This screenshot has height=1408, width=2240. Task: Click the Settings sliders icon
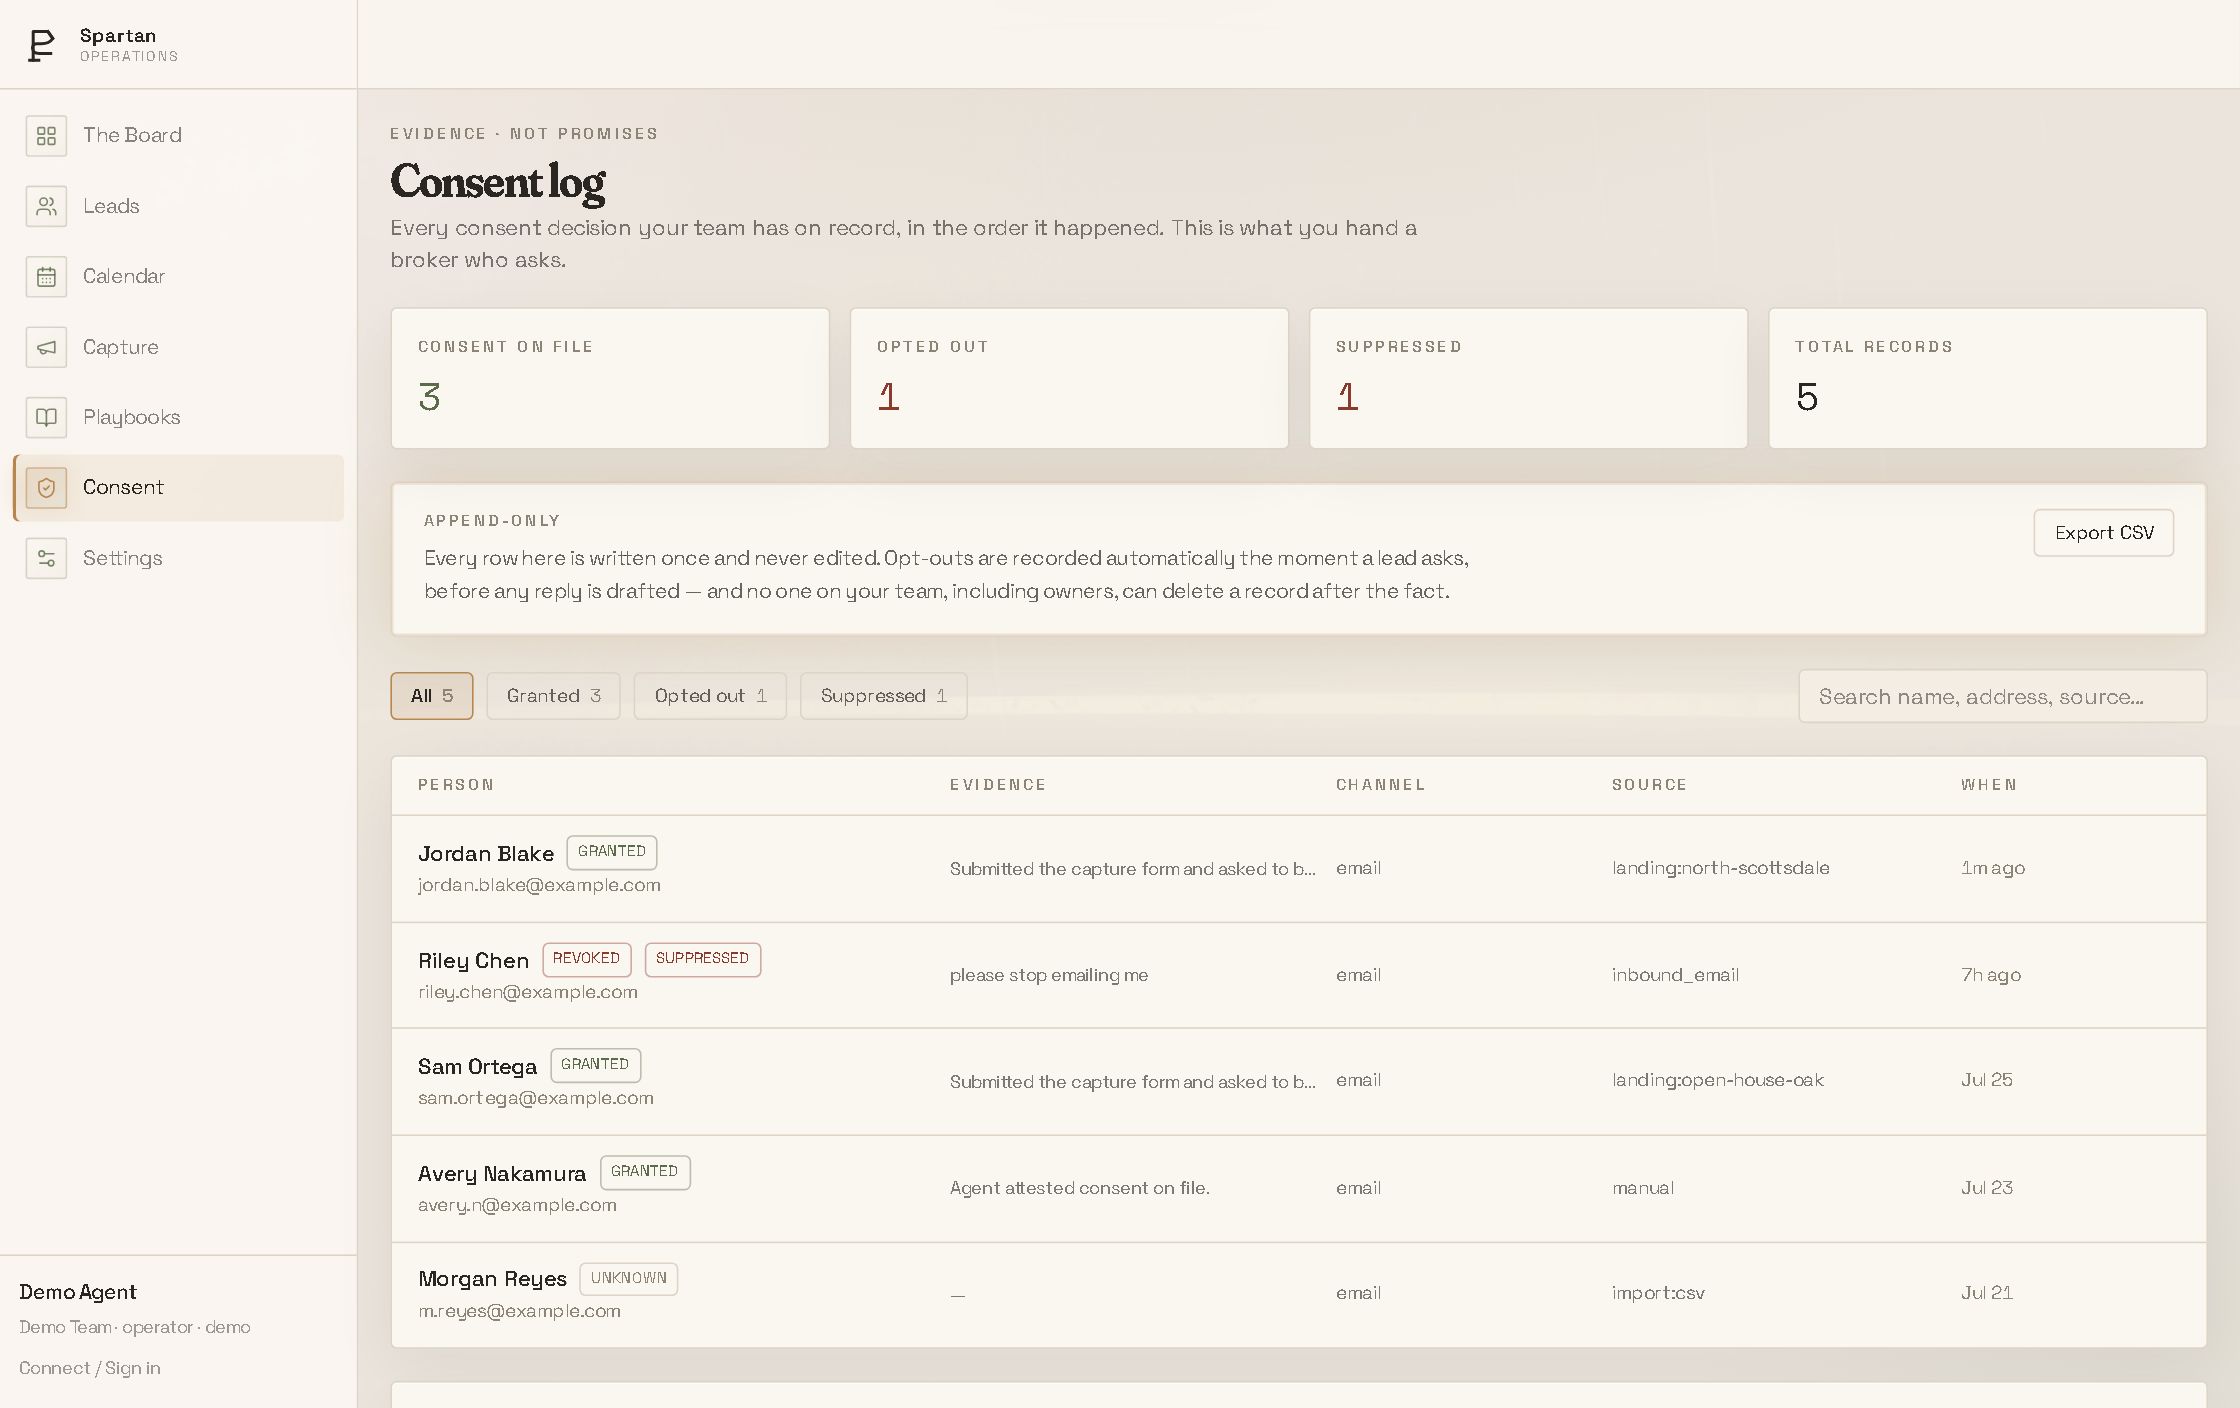[x=46, y=558]
